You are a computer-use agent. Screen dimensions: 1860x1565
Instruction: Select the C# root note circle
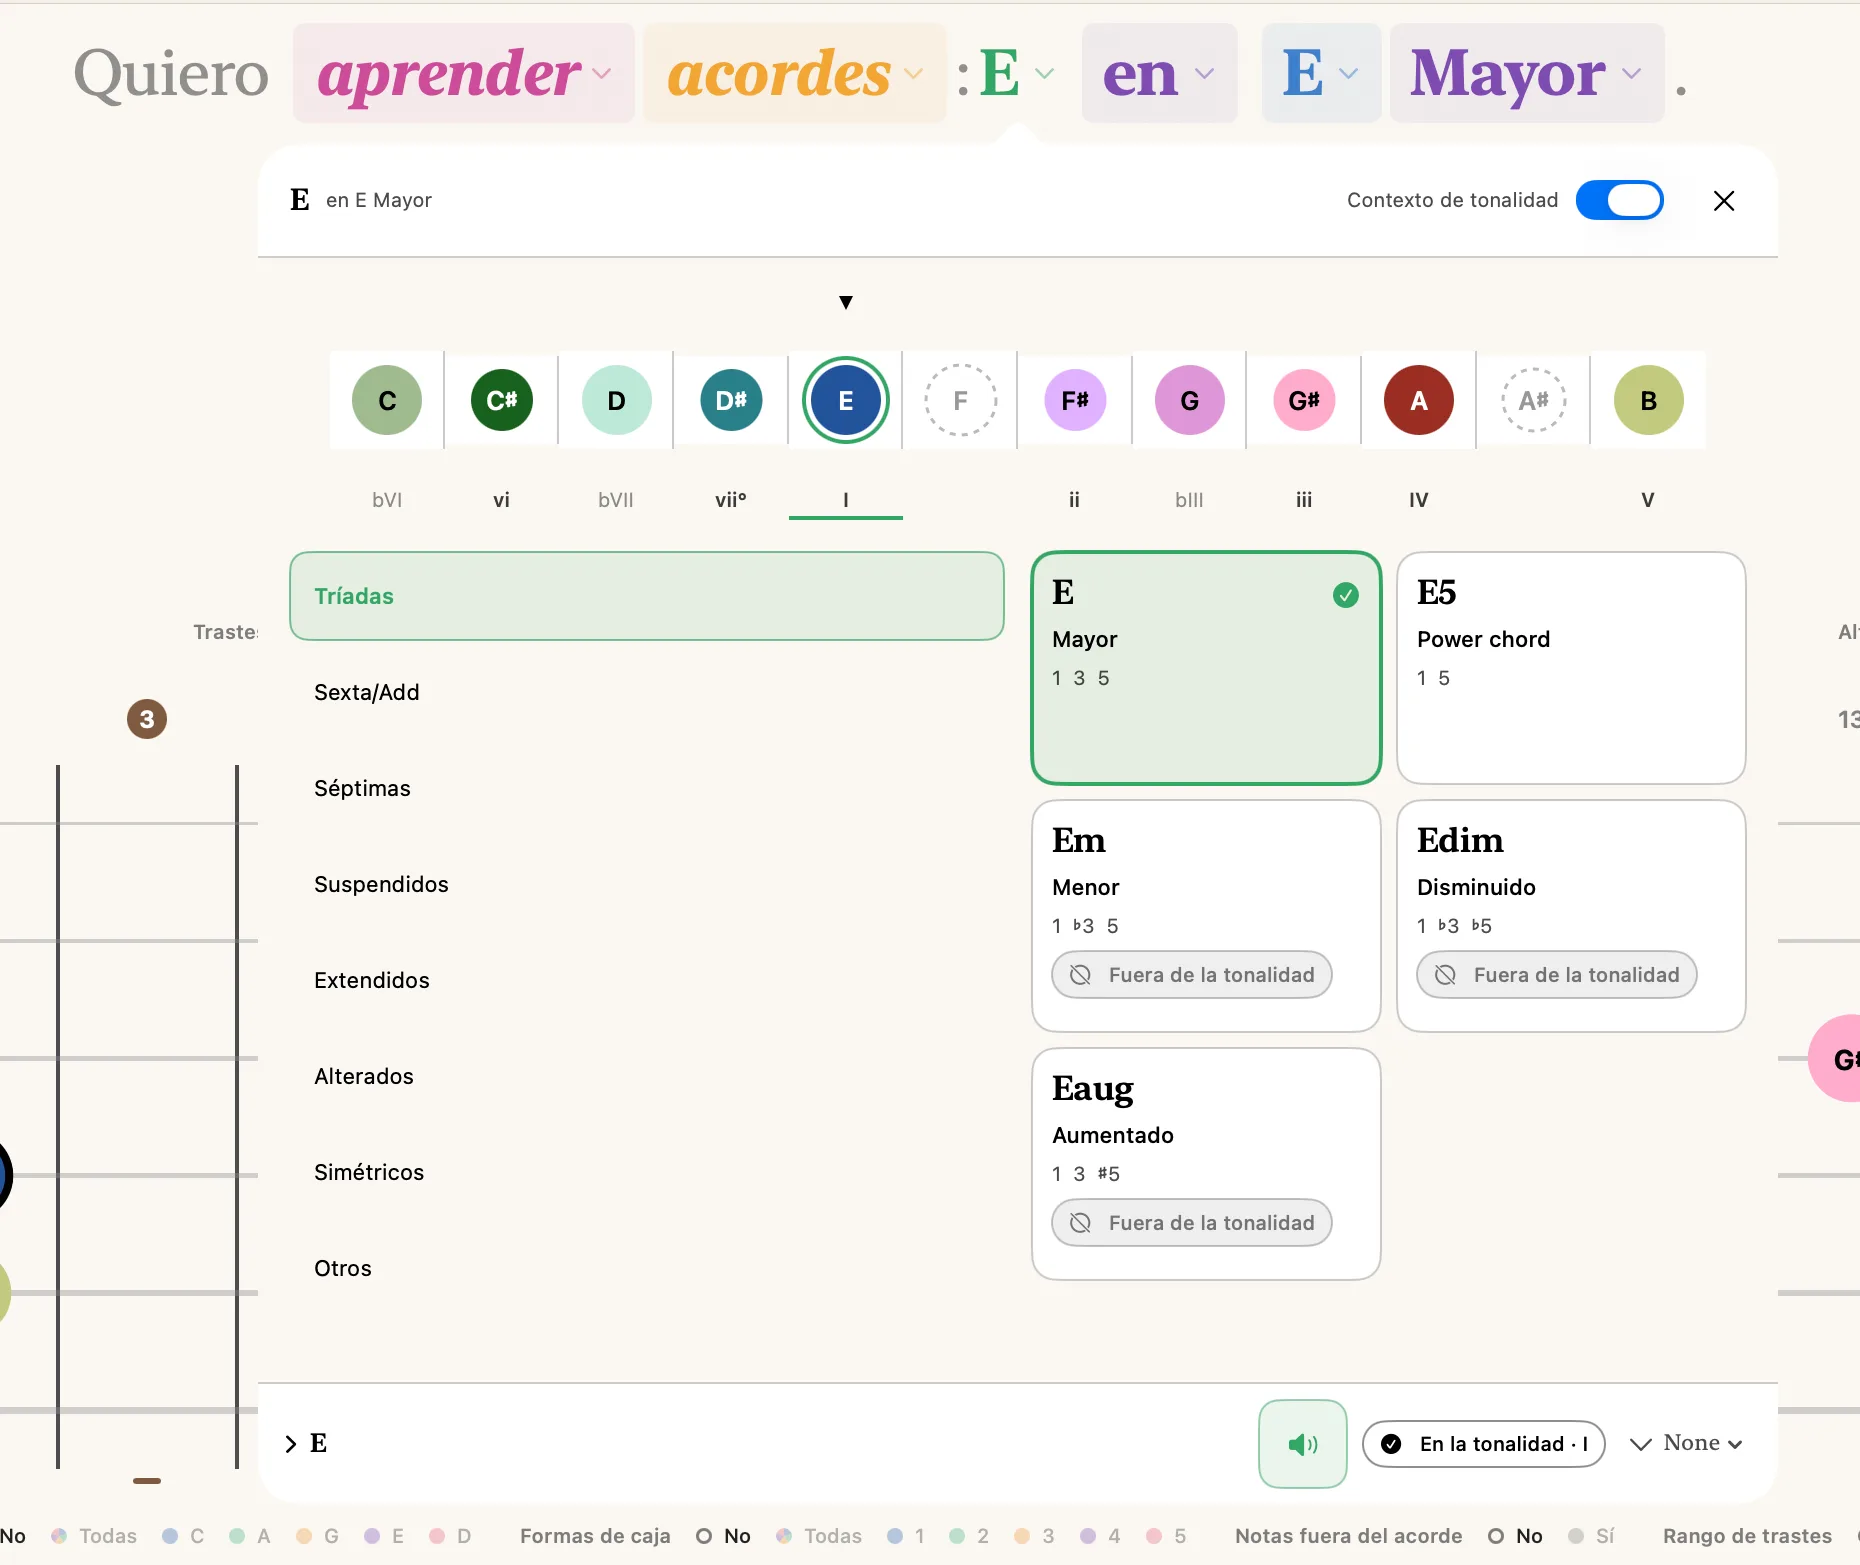pyautogui.click(x=502, y=400)
